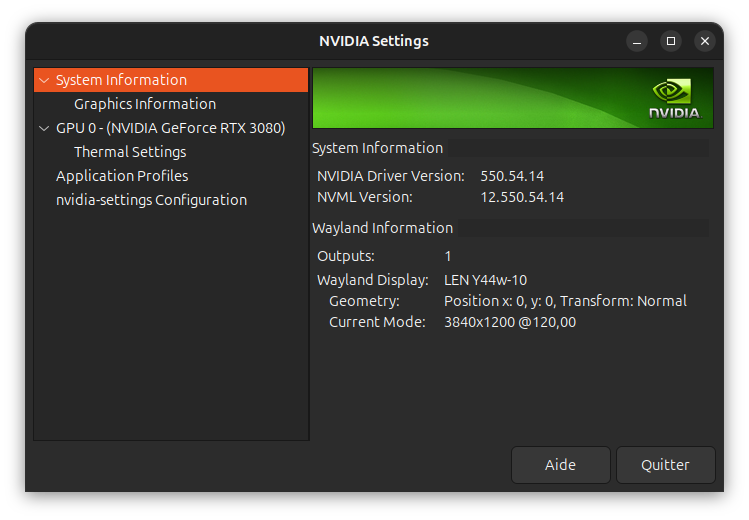Maximize the NVIDIA Settings window
749x520 pixels.
tap(671, 41)
